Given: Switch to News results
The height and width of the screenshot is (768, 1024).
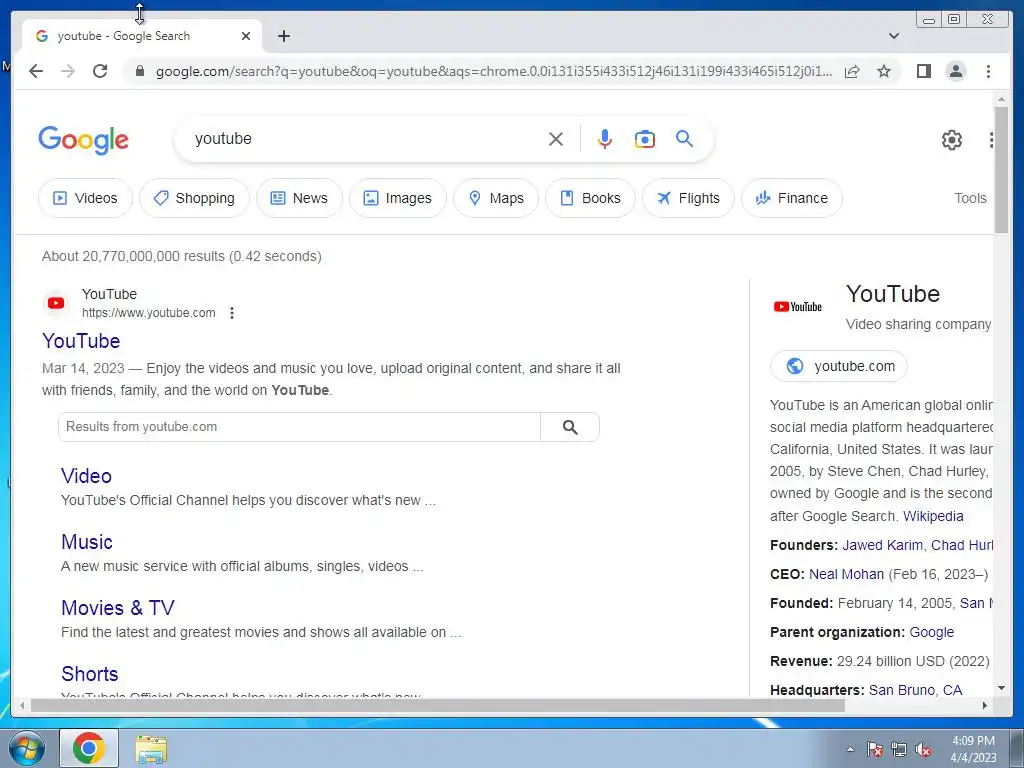Looking at the screenshot, I should pyautogui.click(x=299, y=198).
